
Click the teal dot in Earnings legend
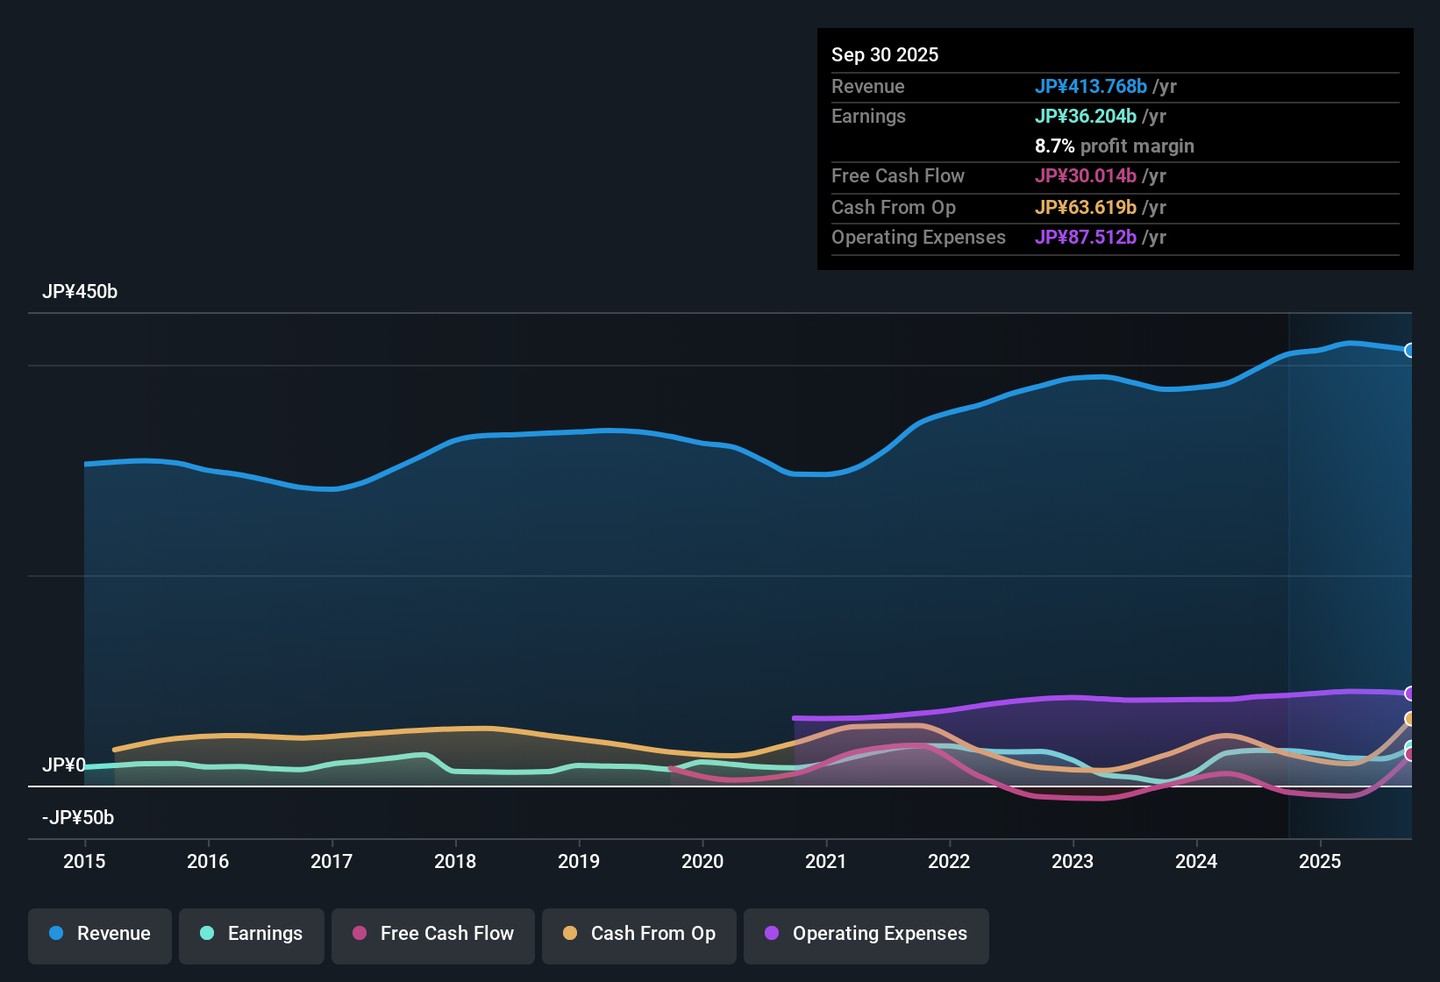[x=207, y=934]
